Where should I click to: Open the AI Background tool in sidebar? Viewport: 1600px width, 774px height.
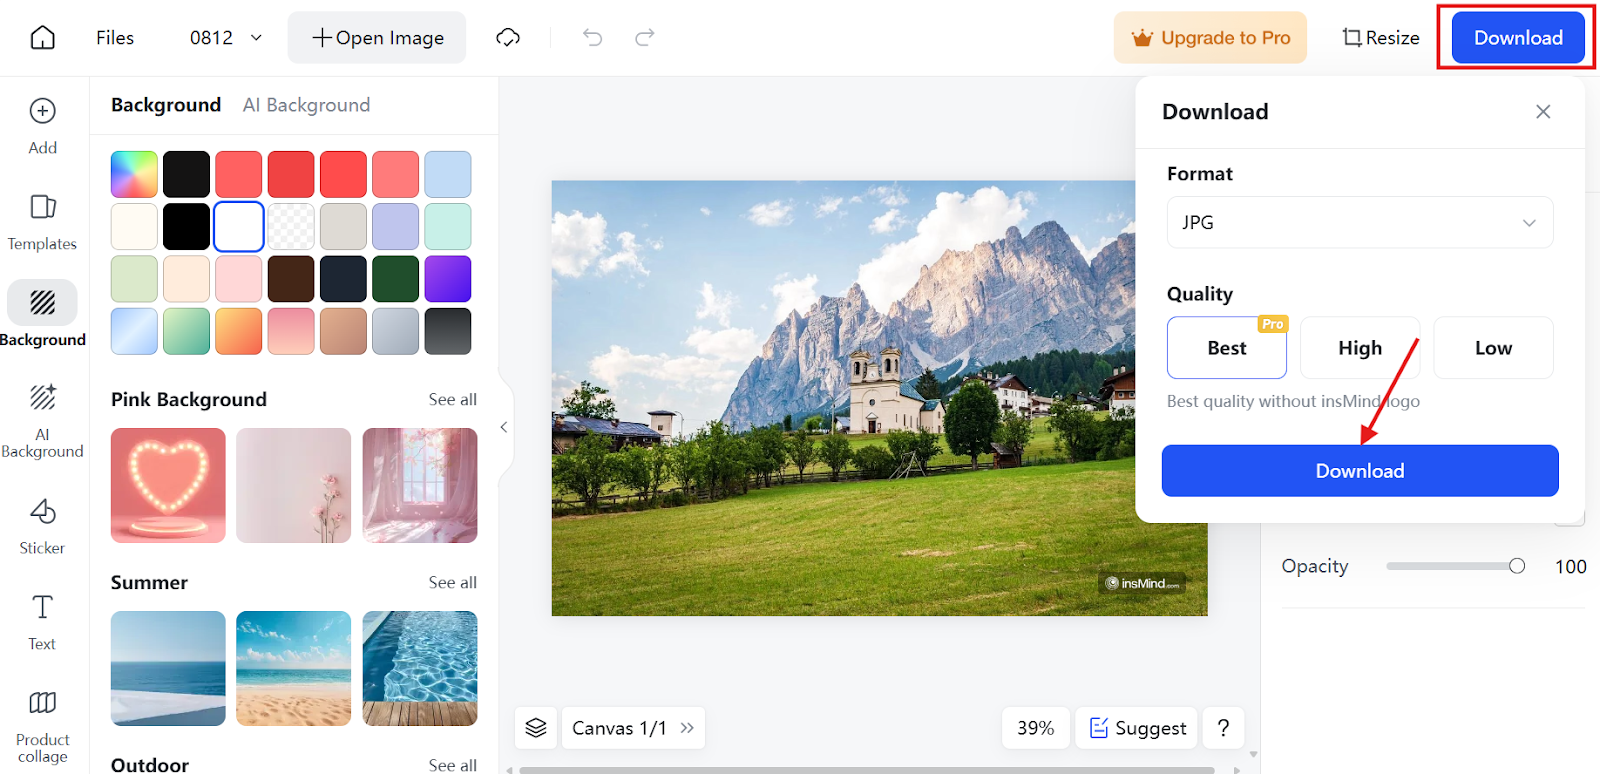42,420
